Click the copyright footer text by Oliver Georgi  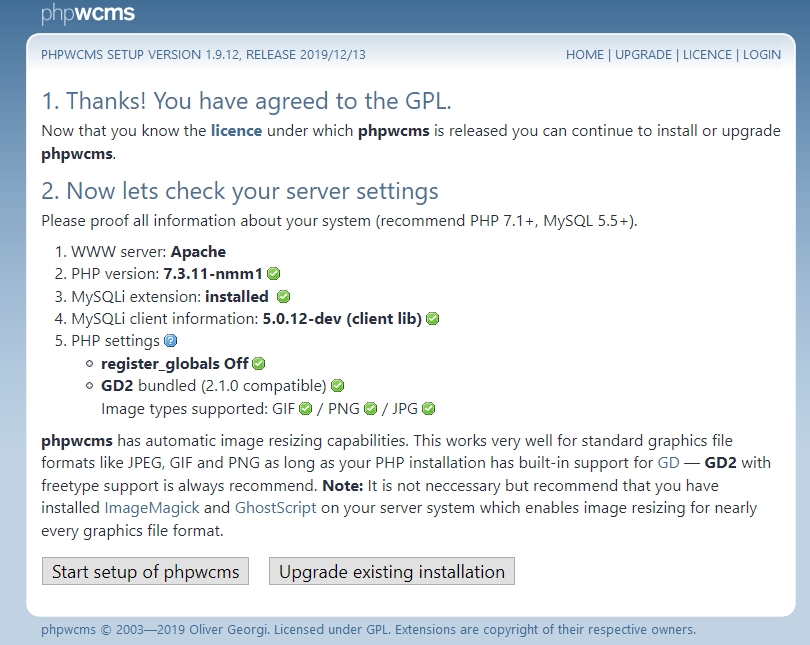pyautogui.click(x=368, y=630)
